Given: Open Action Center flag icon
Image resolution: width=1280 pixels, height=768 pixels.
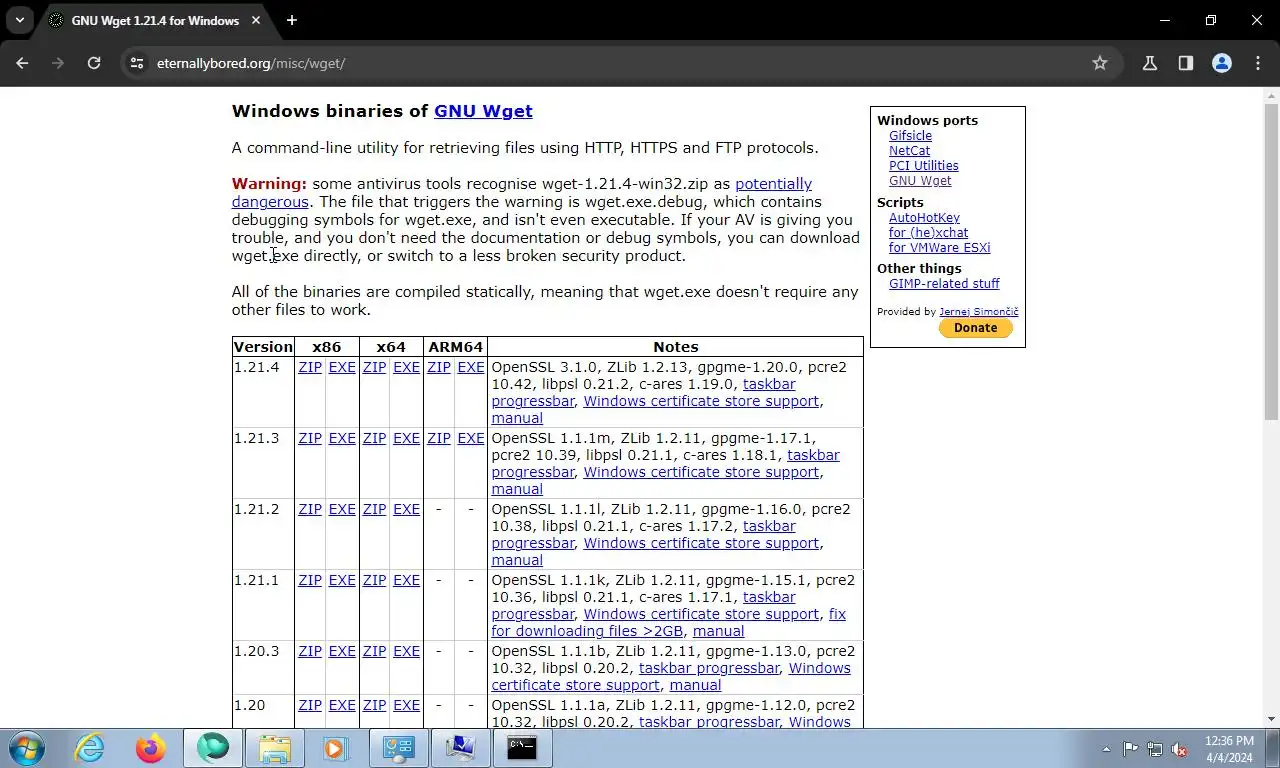Looking at the screenshot, I should [1130, 749].
